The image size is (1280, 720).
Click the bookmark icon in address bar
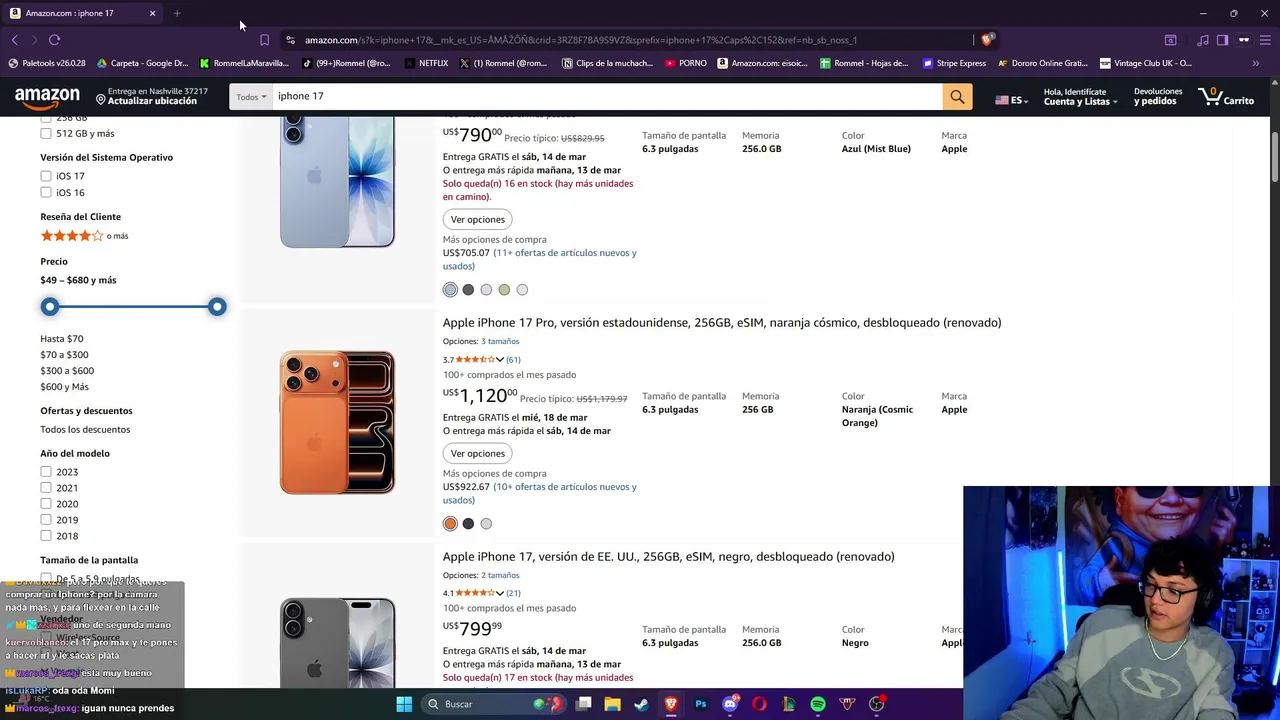click(x=264, y=40)
